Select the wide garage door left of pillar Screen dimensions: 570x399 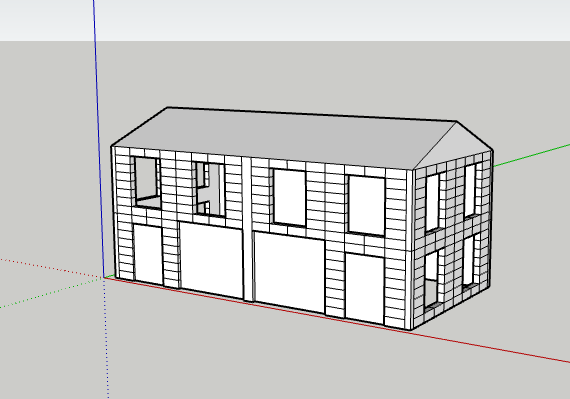[212, 260]
